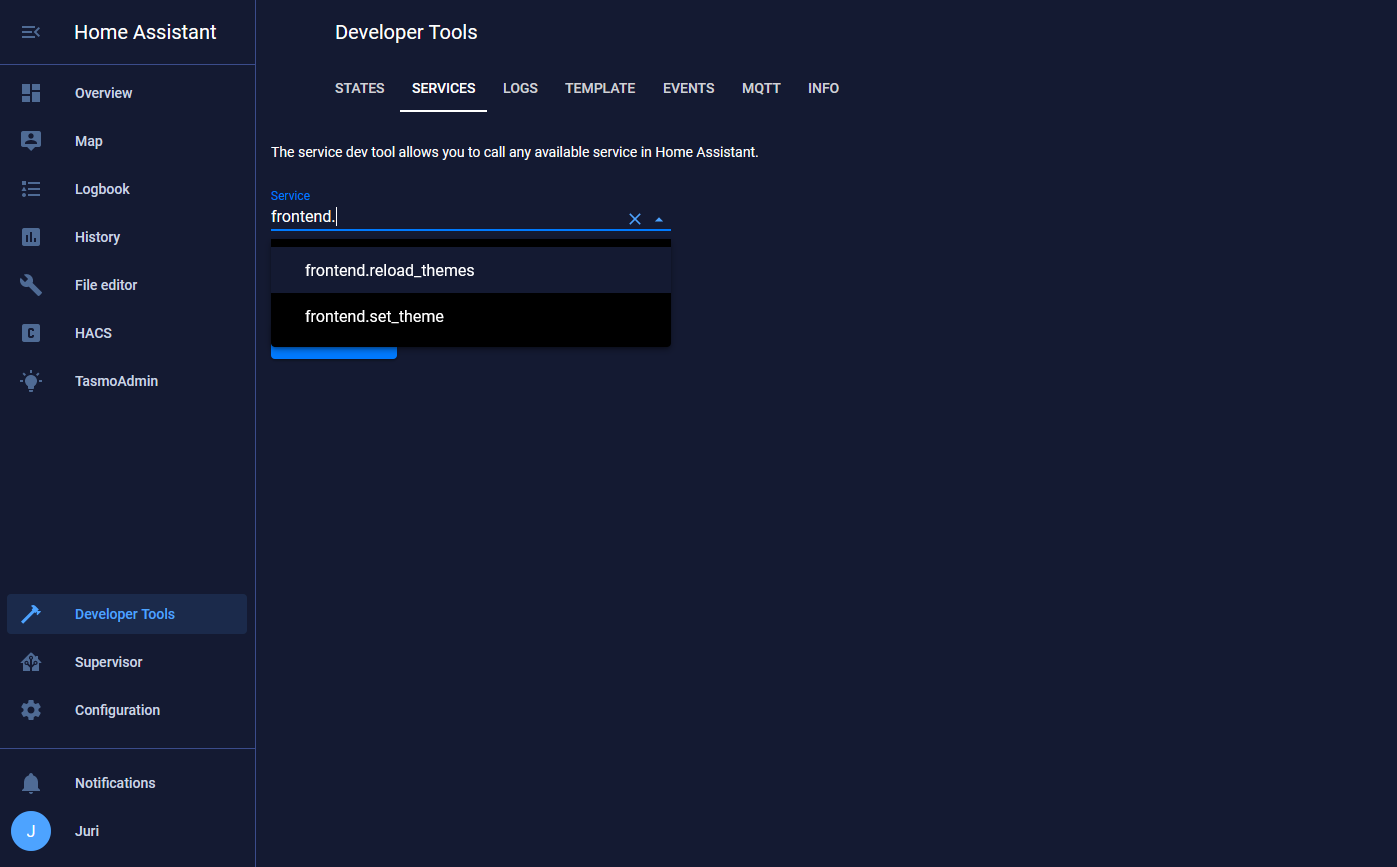Click the File editor wrench icon
Image resolution: width=1397 pixels, height=867 pixels.
point(31,285)
